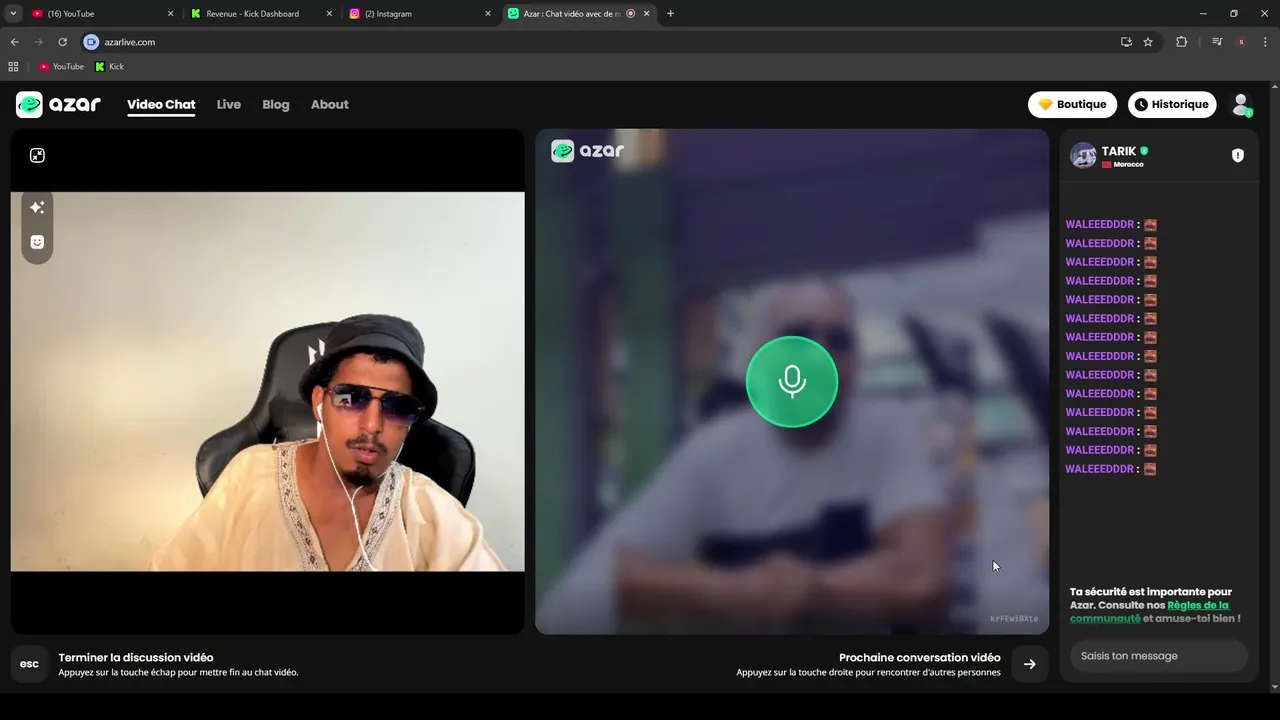Focus the 'Saisis ton message' input
Viewport: 1280px width, 720px height.
1159,656
